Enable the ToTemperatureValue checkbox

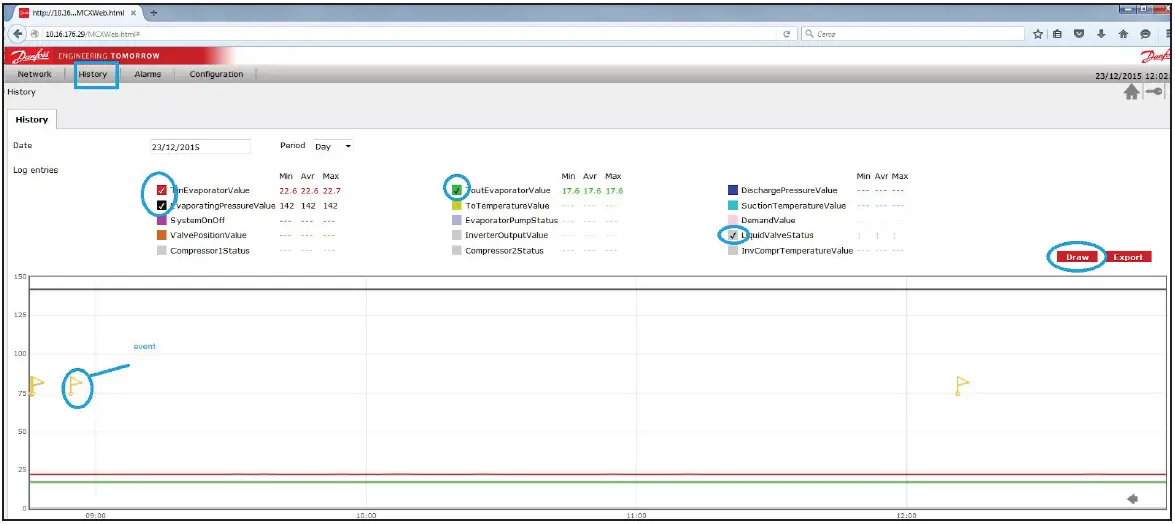pos(456,205)
